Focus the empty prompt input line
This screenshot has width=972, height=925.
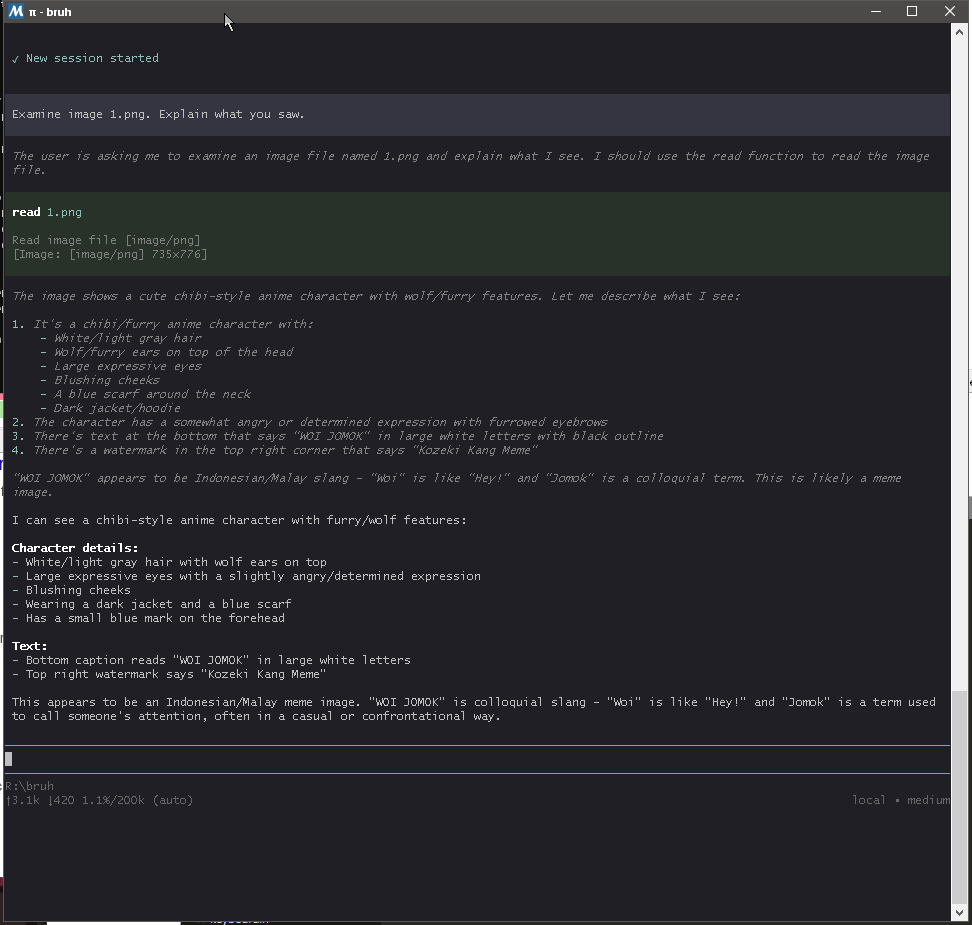click(400, 759)
